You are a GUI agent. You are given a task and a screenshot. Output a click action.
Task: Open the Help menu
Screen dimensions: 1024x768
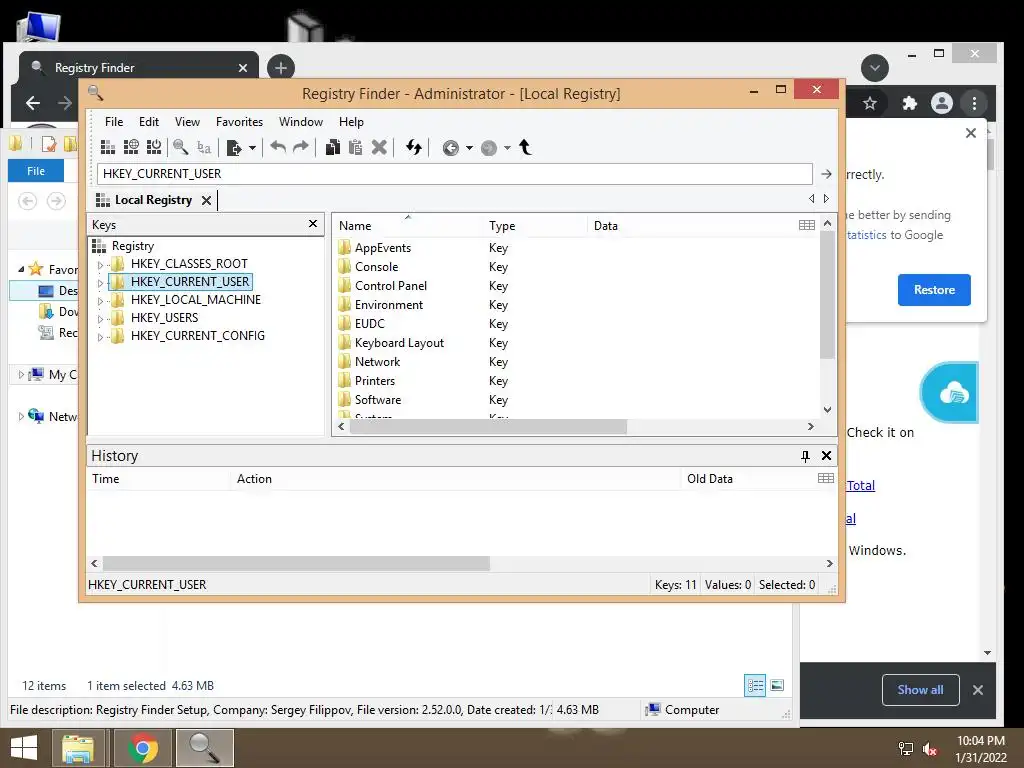pos(351,122)
